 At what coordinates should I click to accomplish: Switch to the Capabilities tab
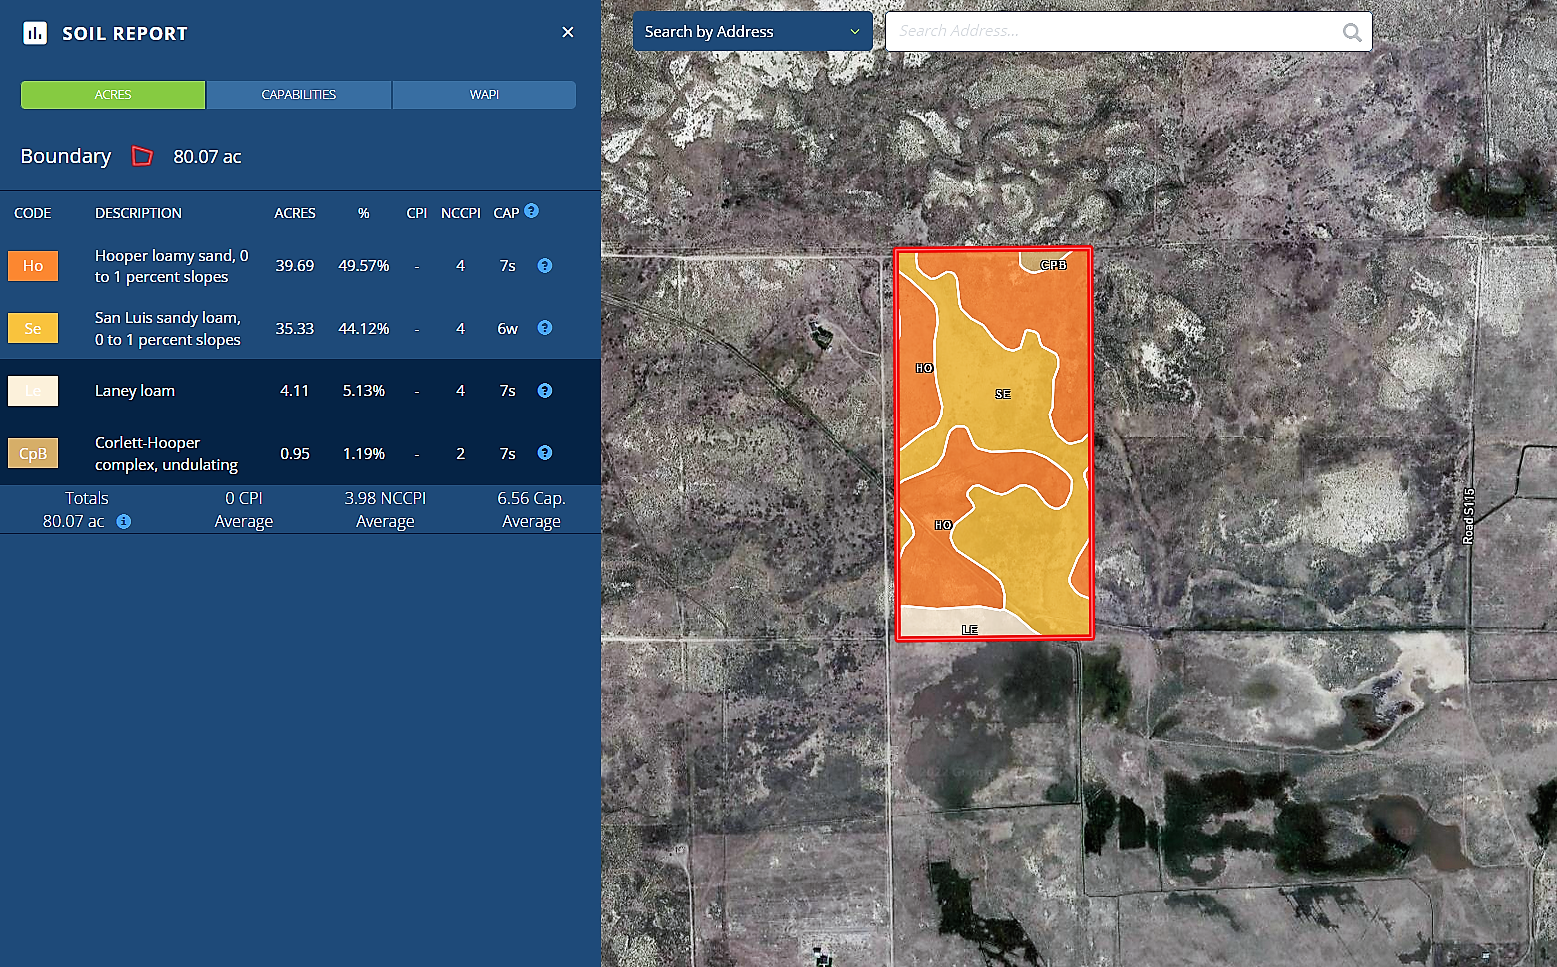[298, 95]
